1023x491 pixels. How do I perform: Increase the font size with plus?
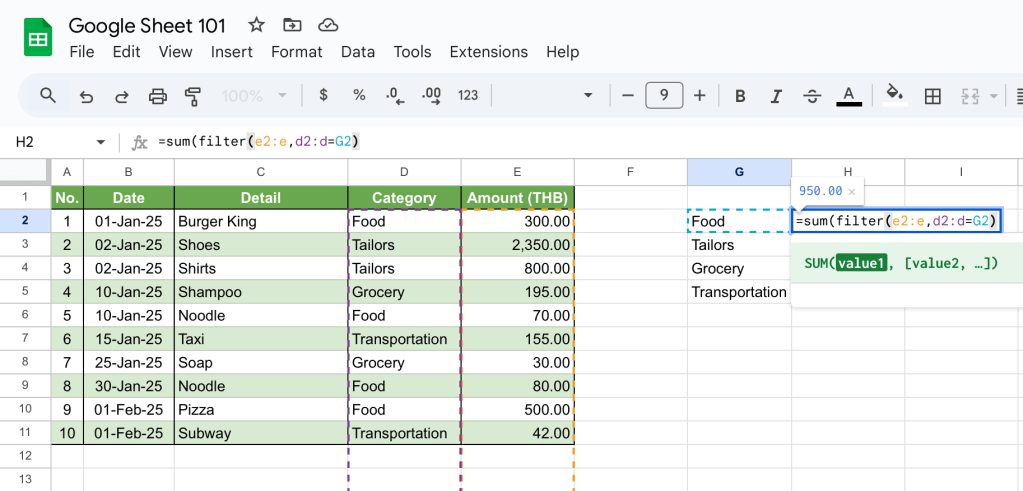coord(699,96)
